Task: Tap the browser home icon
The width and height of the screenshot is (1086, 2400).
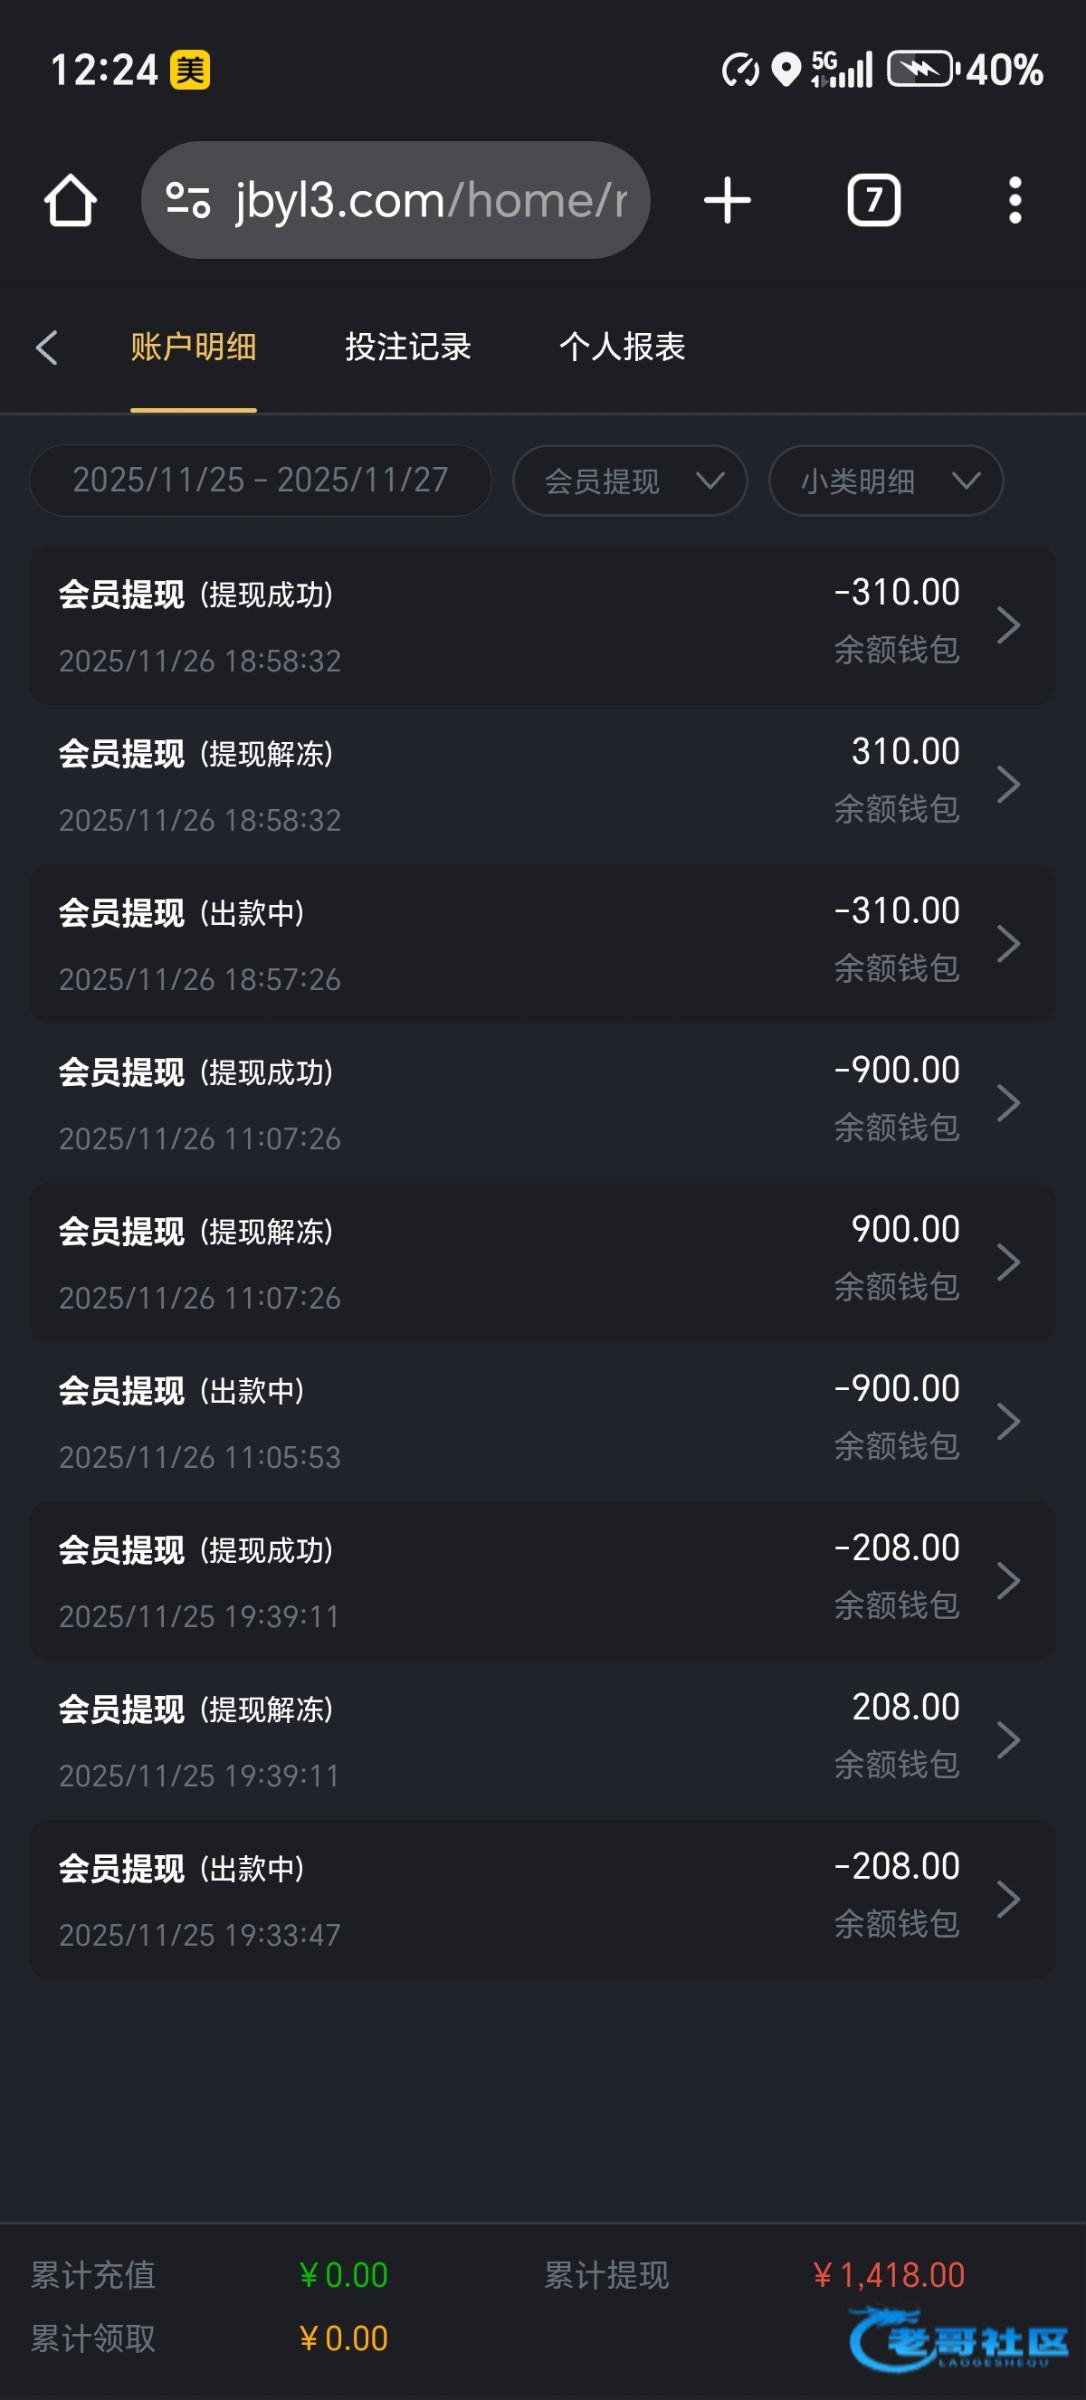Action: pyautogui.click(x=70, y=201)
